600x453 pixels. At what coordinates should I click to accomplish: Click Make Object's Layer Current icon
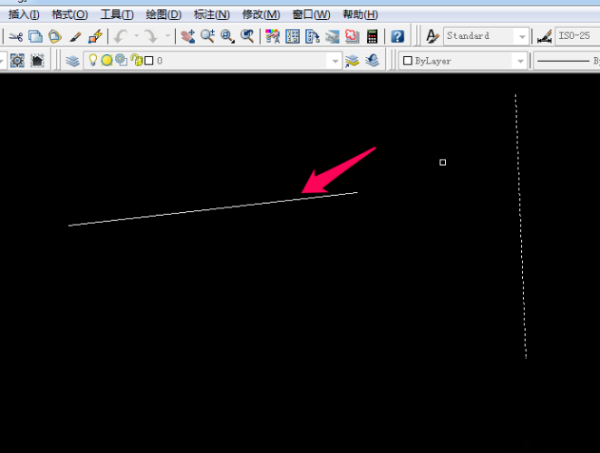click(x=352, y=60)
